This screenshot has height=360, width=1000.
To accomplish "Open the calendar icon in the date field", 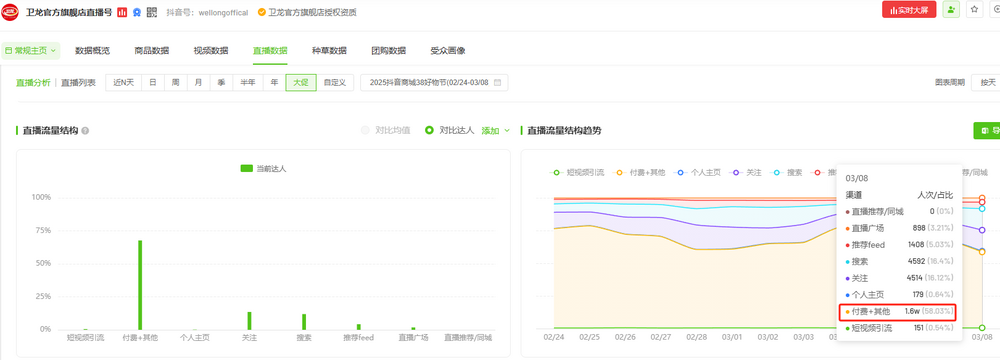I will (497, 82).
